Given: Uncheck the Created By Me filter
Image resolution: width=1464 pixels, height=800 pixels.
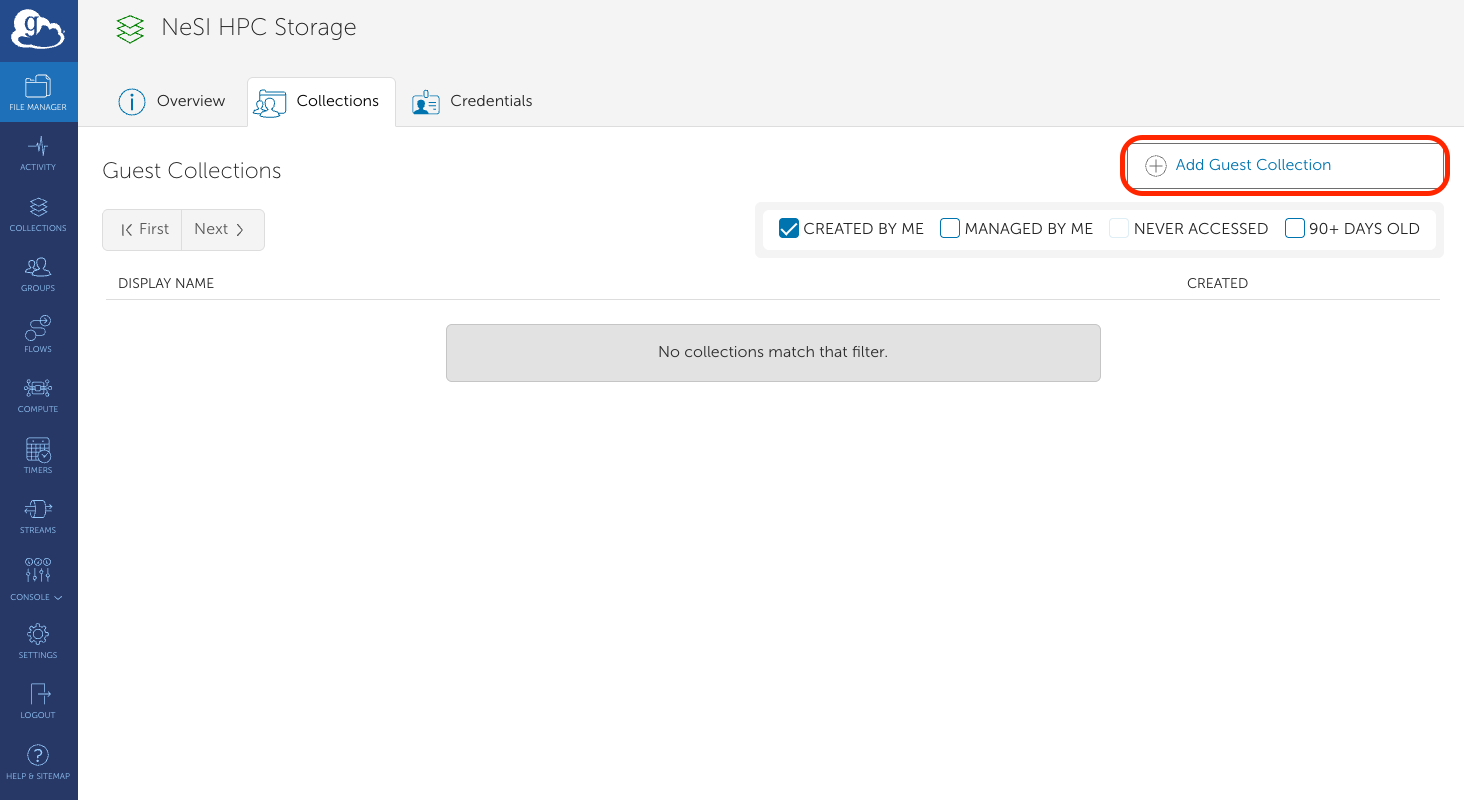Looking at the screenshot, I should click(789, 229).
